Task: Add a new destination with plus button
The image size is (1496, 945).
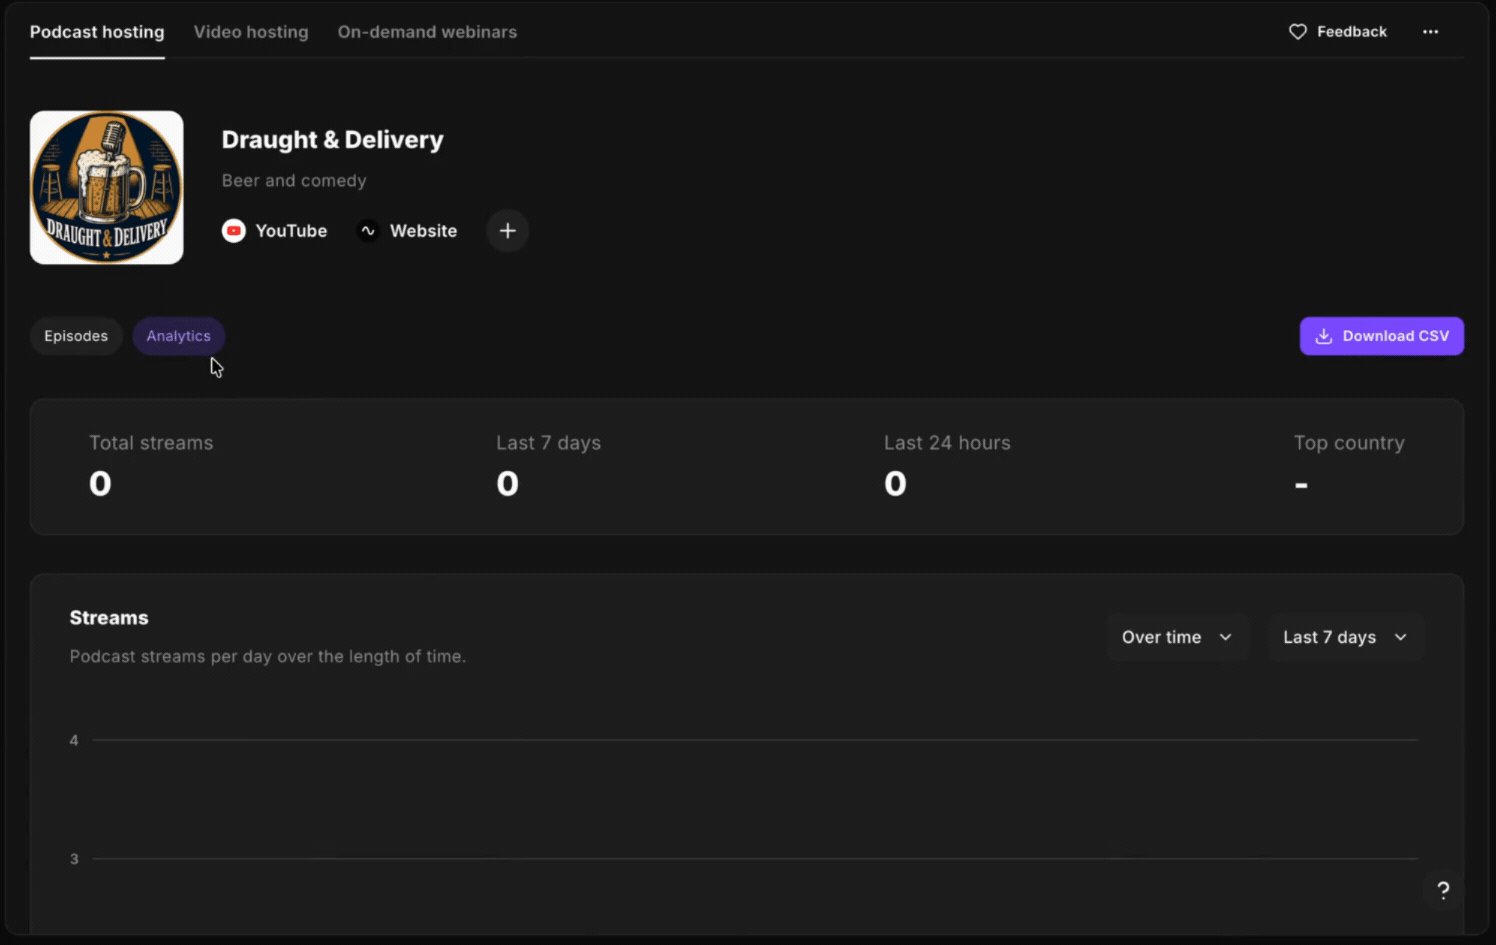Action: [508, 231]
